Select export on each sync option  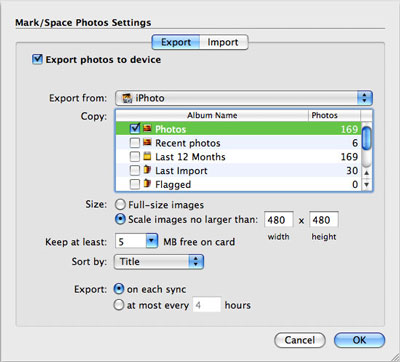(x=119, y=289)
